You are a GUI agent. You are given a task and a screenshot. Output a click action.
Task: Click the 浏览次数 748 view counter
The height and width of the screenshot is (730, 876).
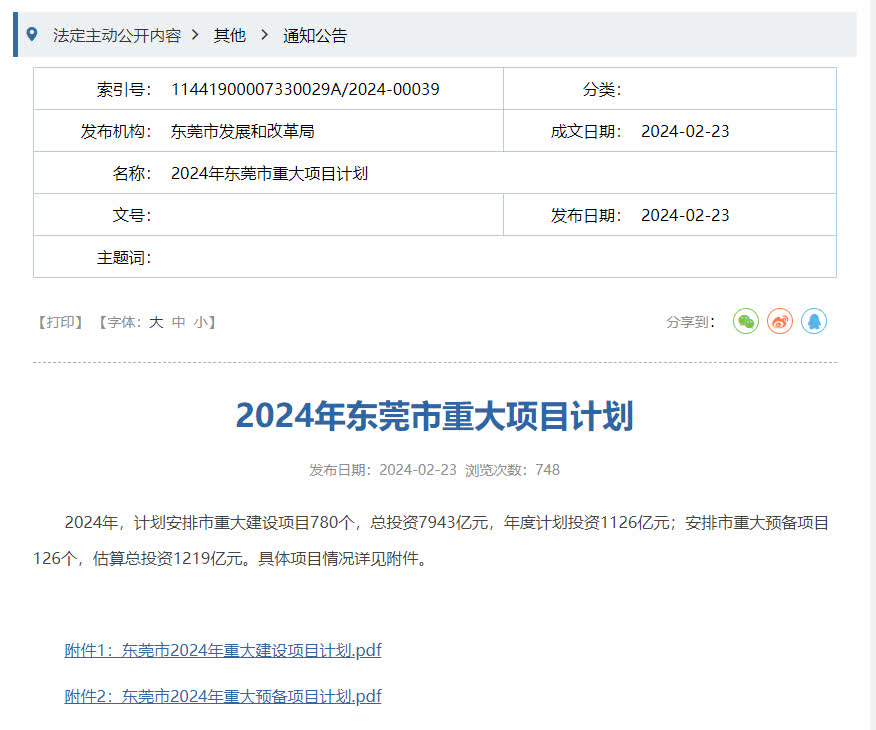point(512,470)
